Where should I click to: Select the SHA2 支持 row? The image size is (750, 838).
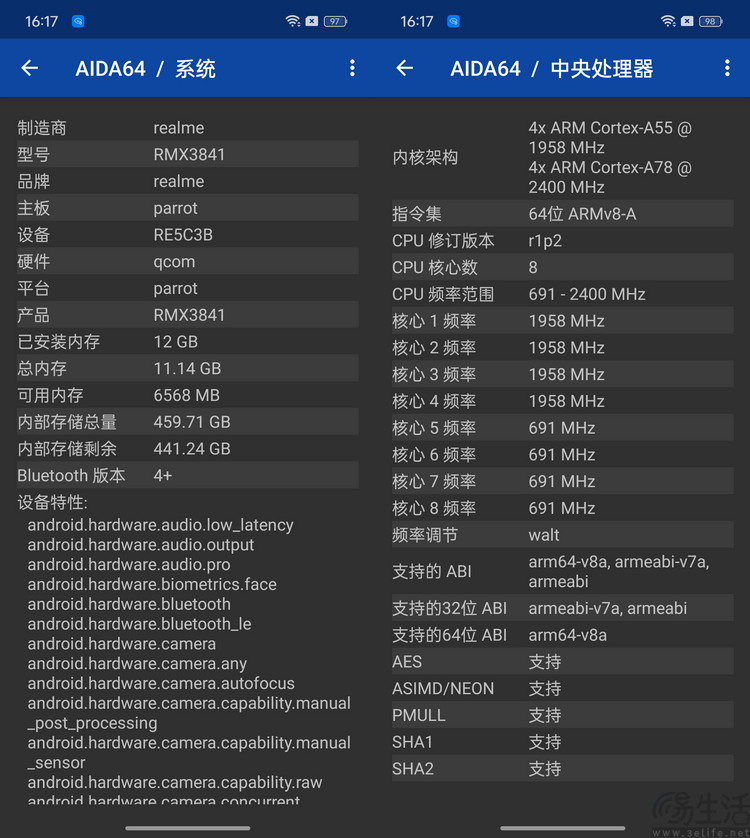563,768
